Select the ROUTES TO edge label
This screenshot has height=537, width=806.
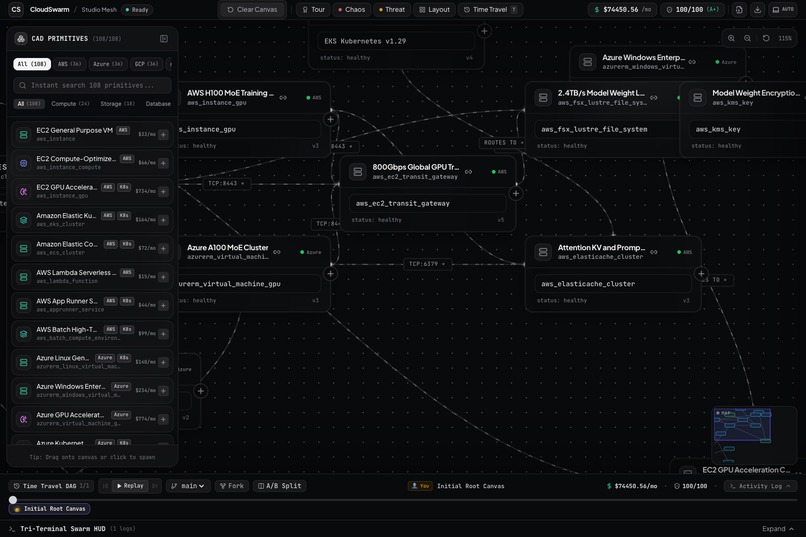(x=503, y=142)
